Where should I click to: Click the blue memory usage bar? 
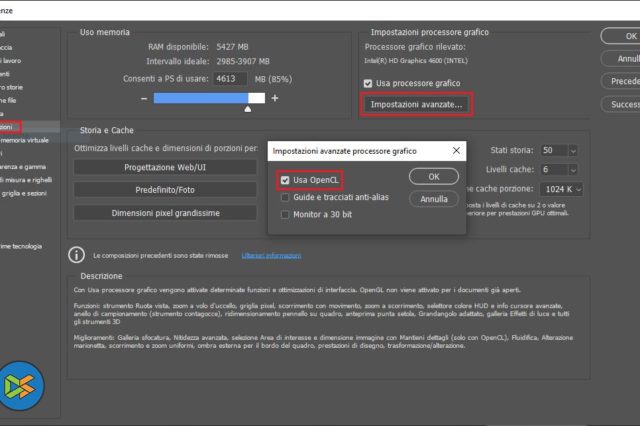coord(201,98)
